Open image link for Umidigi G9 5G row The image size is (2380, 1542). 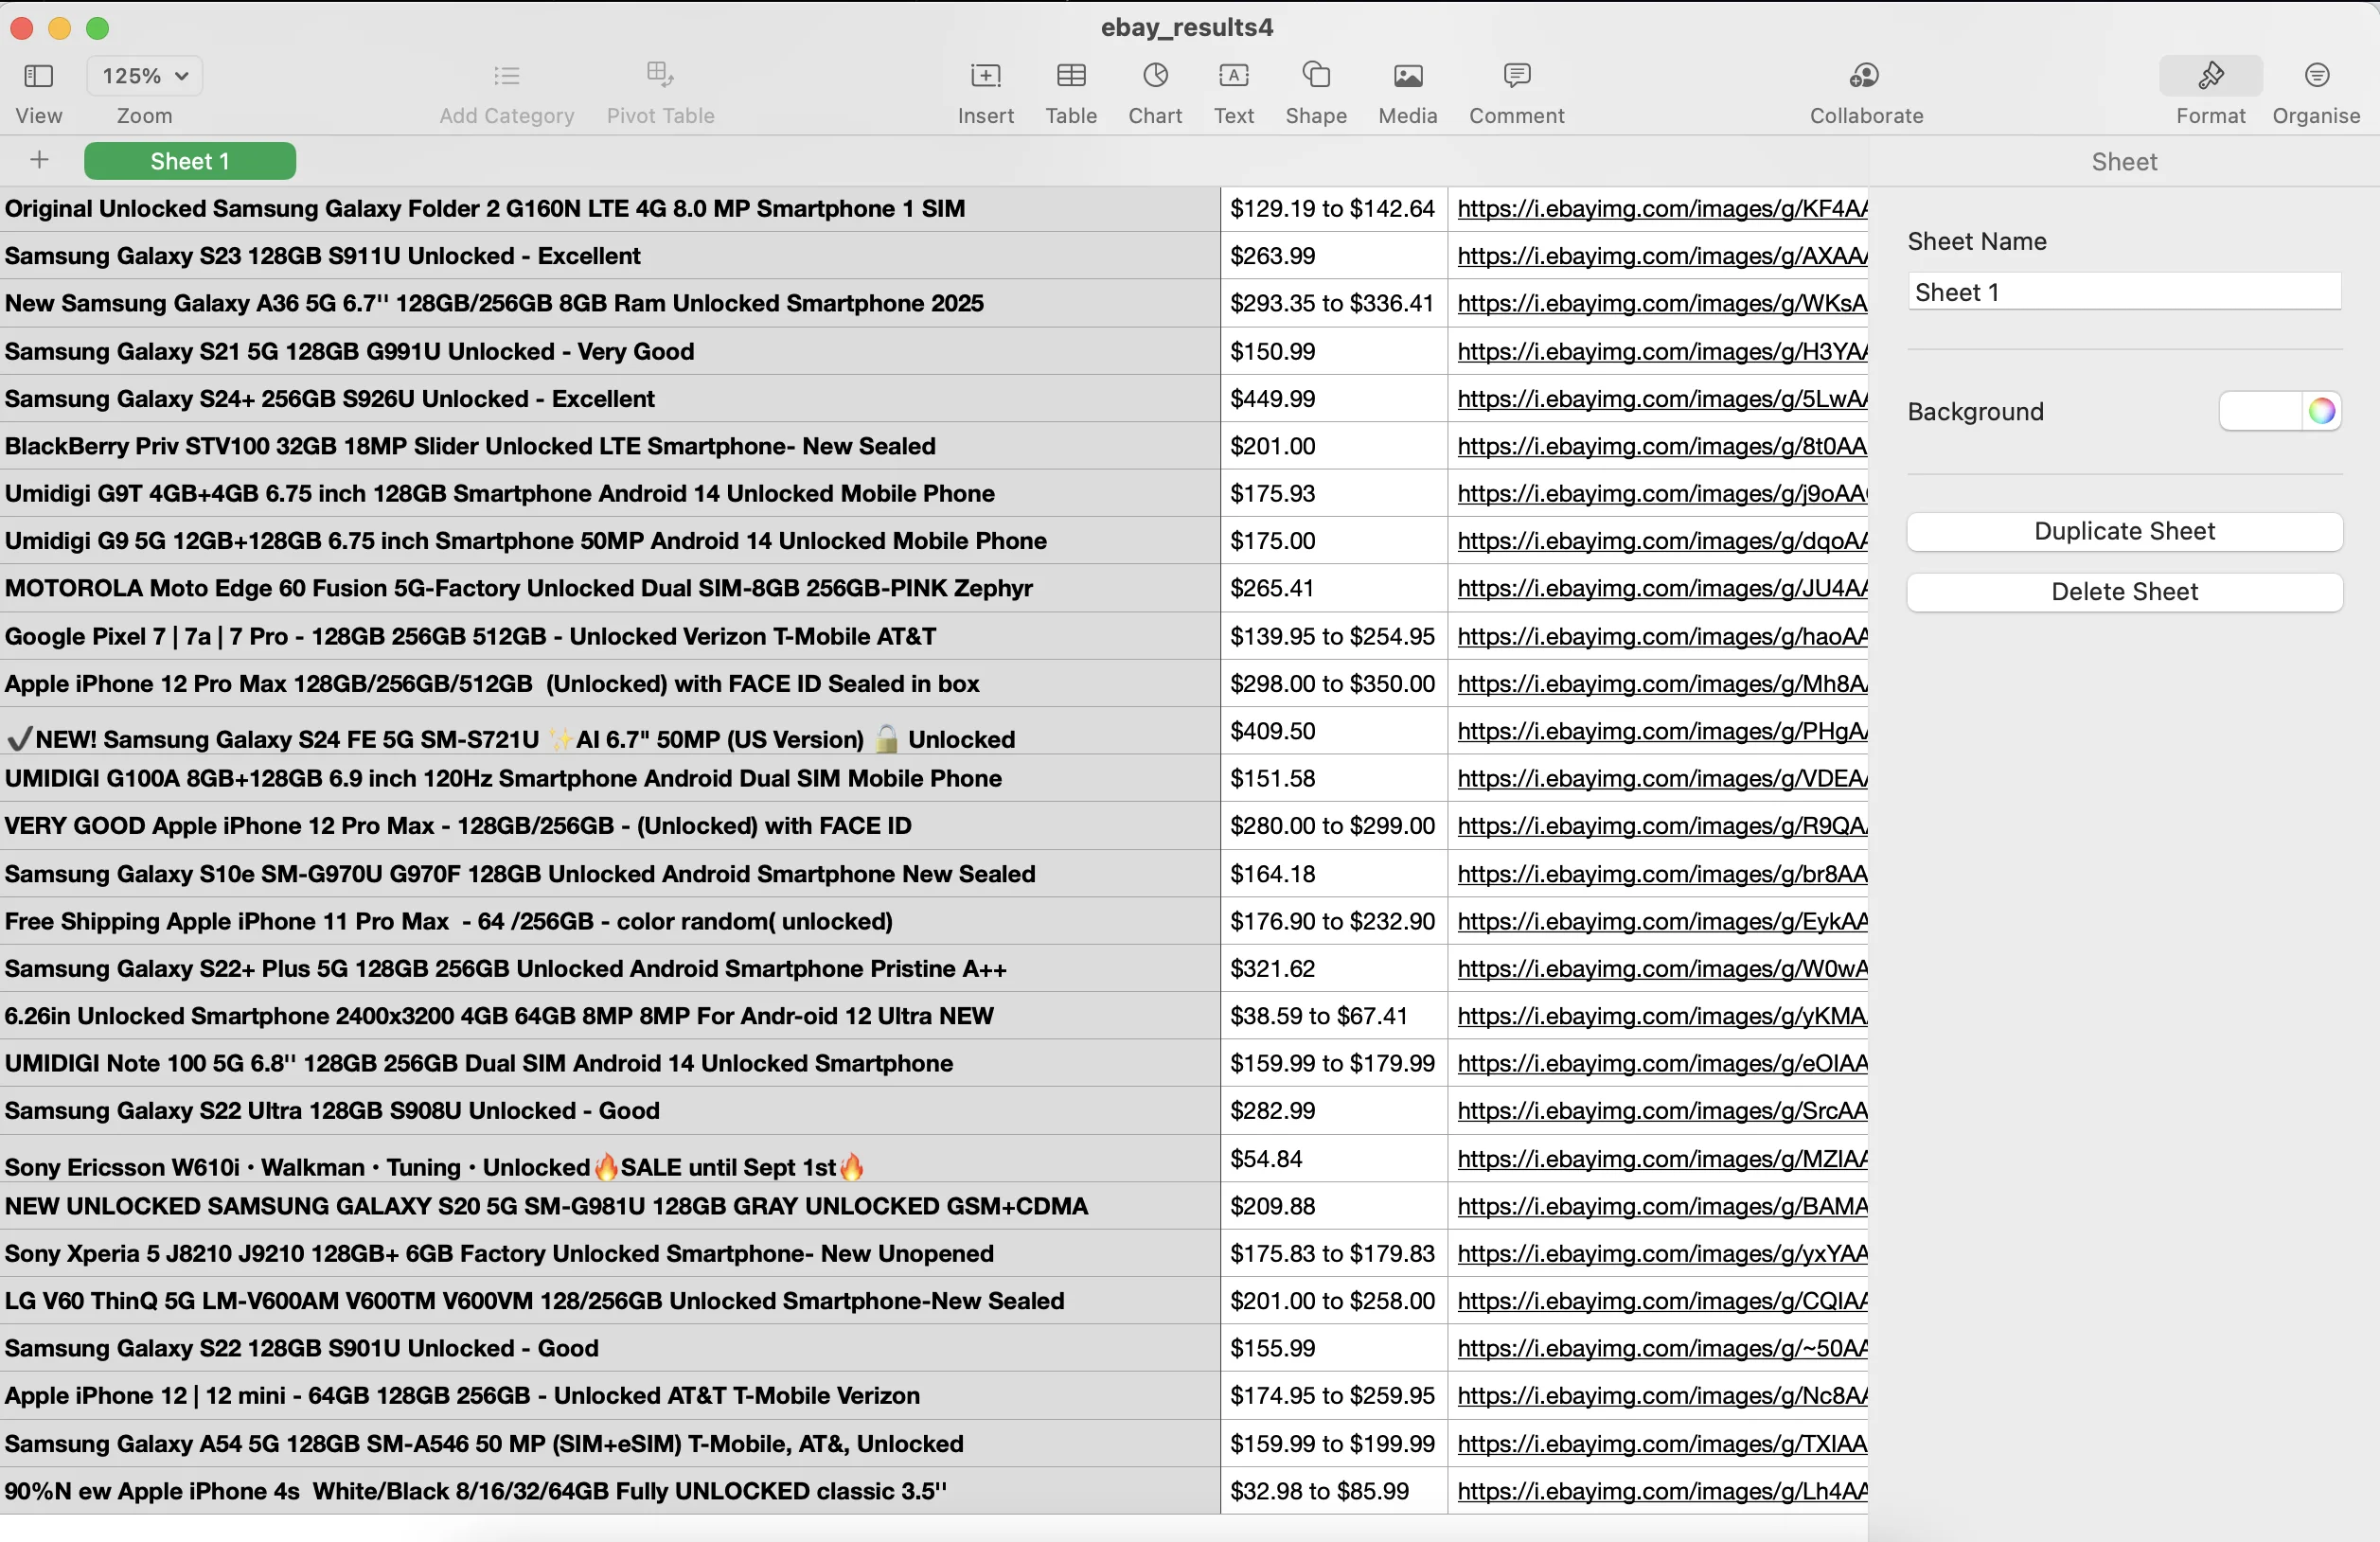pos(1661,541)
